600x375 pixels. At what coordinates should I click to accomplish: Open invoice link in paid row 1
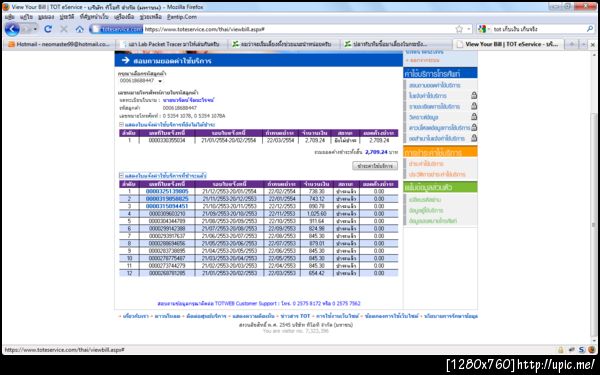(167, 191)
